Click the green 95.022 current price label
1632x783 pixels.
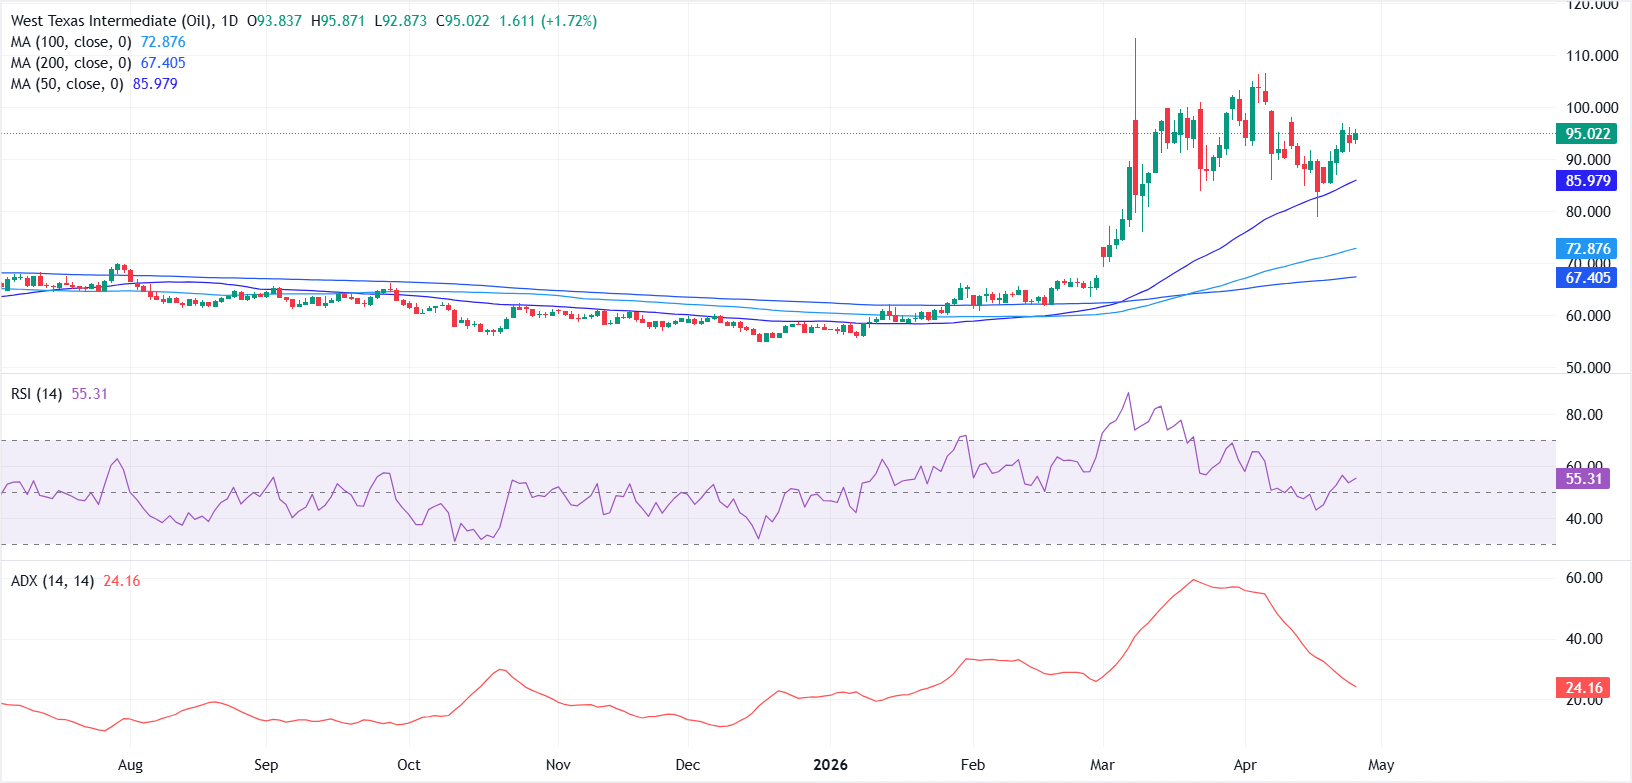(1587, 134)
